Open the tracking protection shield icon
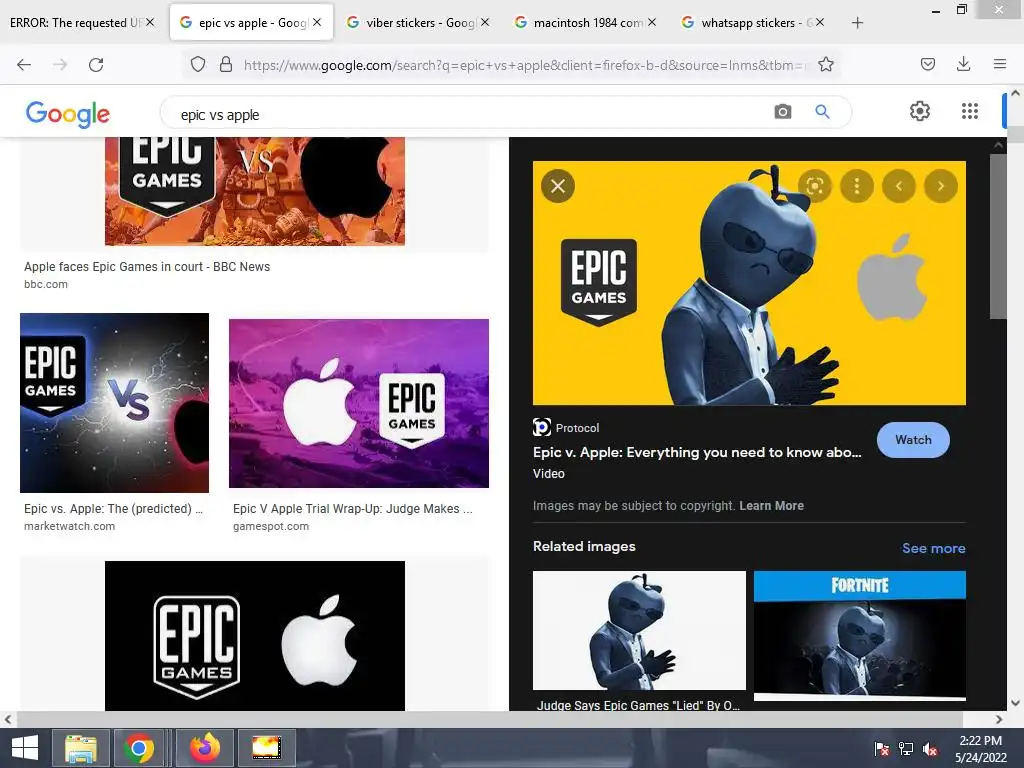Screen dimensions: 1024x768 click(x=198, y=64)
